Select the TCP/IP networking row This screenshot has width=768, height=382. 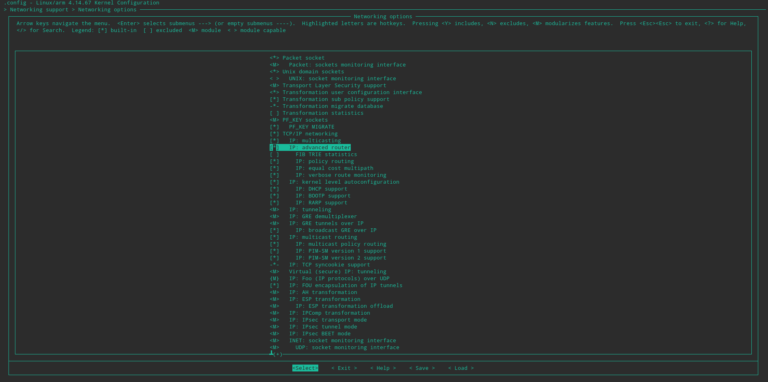coord(303,134)
